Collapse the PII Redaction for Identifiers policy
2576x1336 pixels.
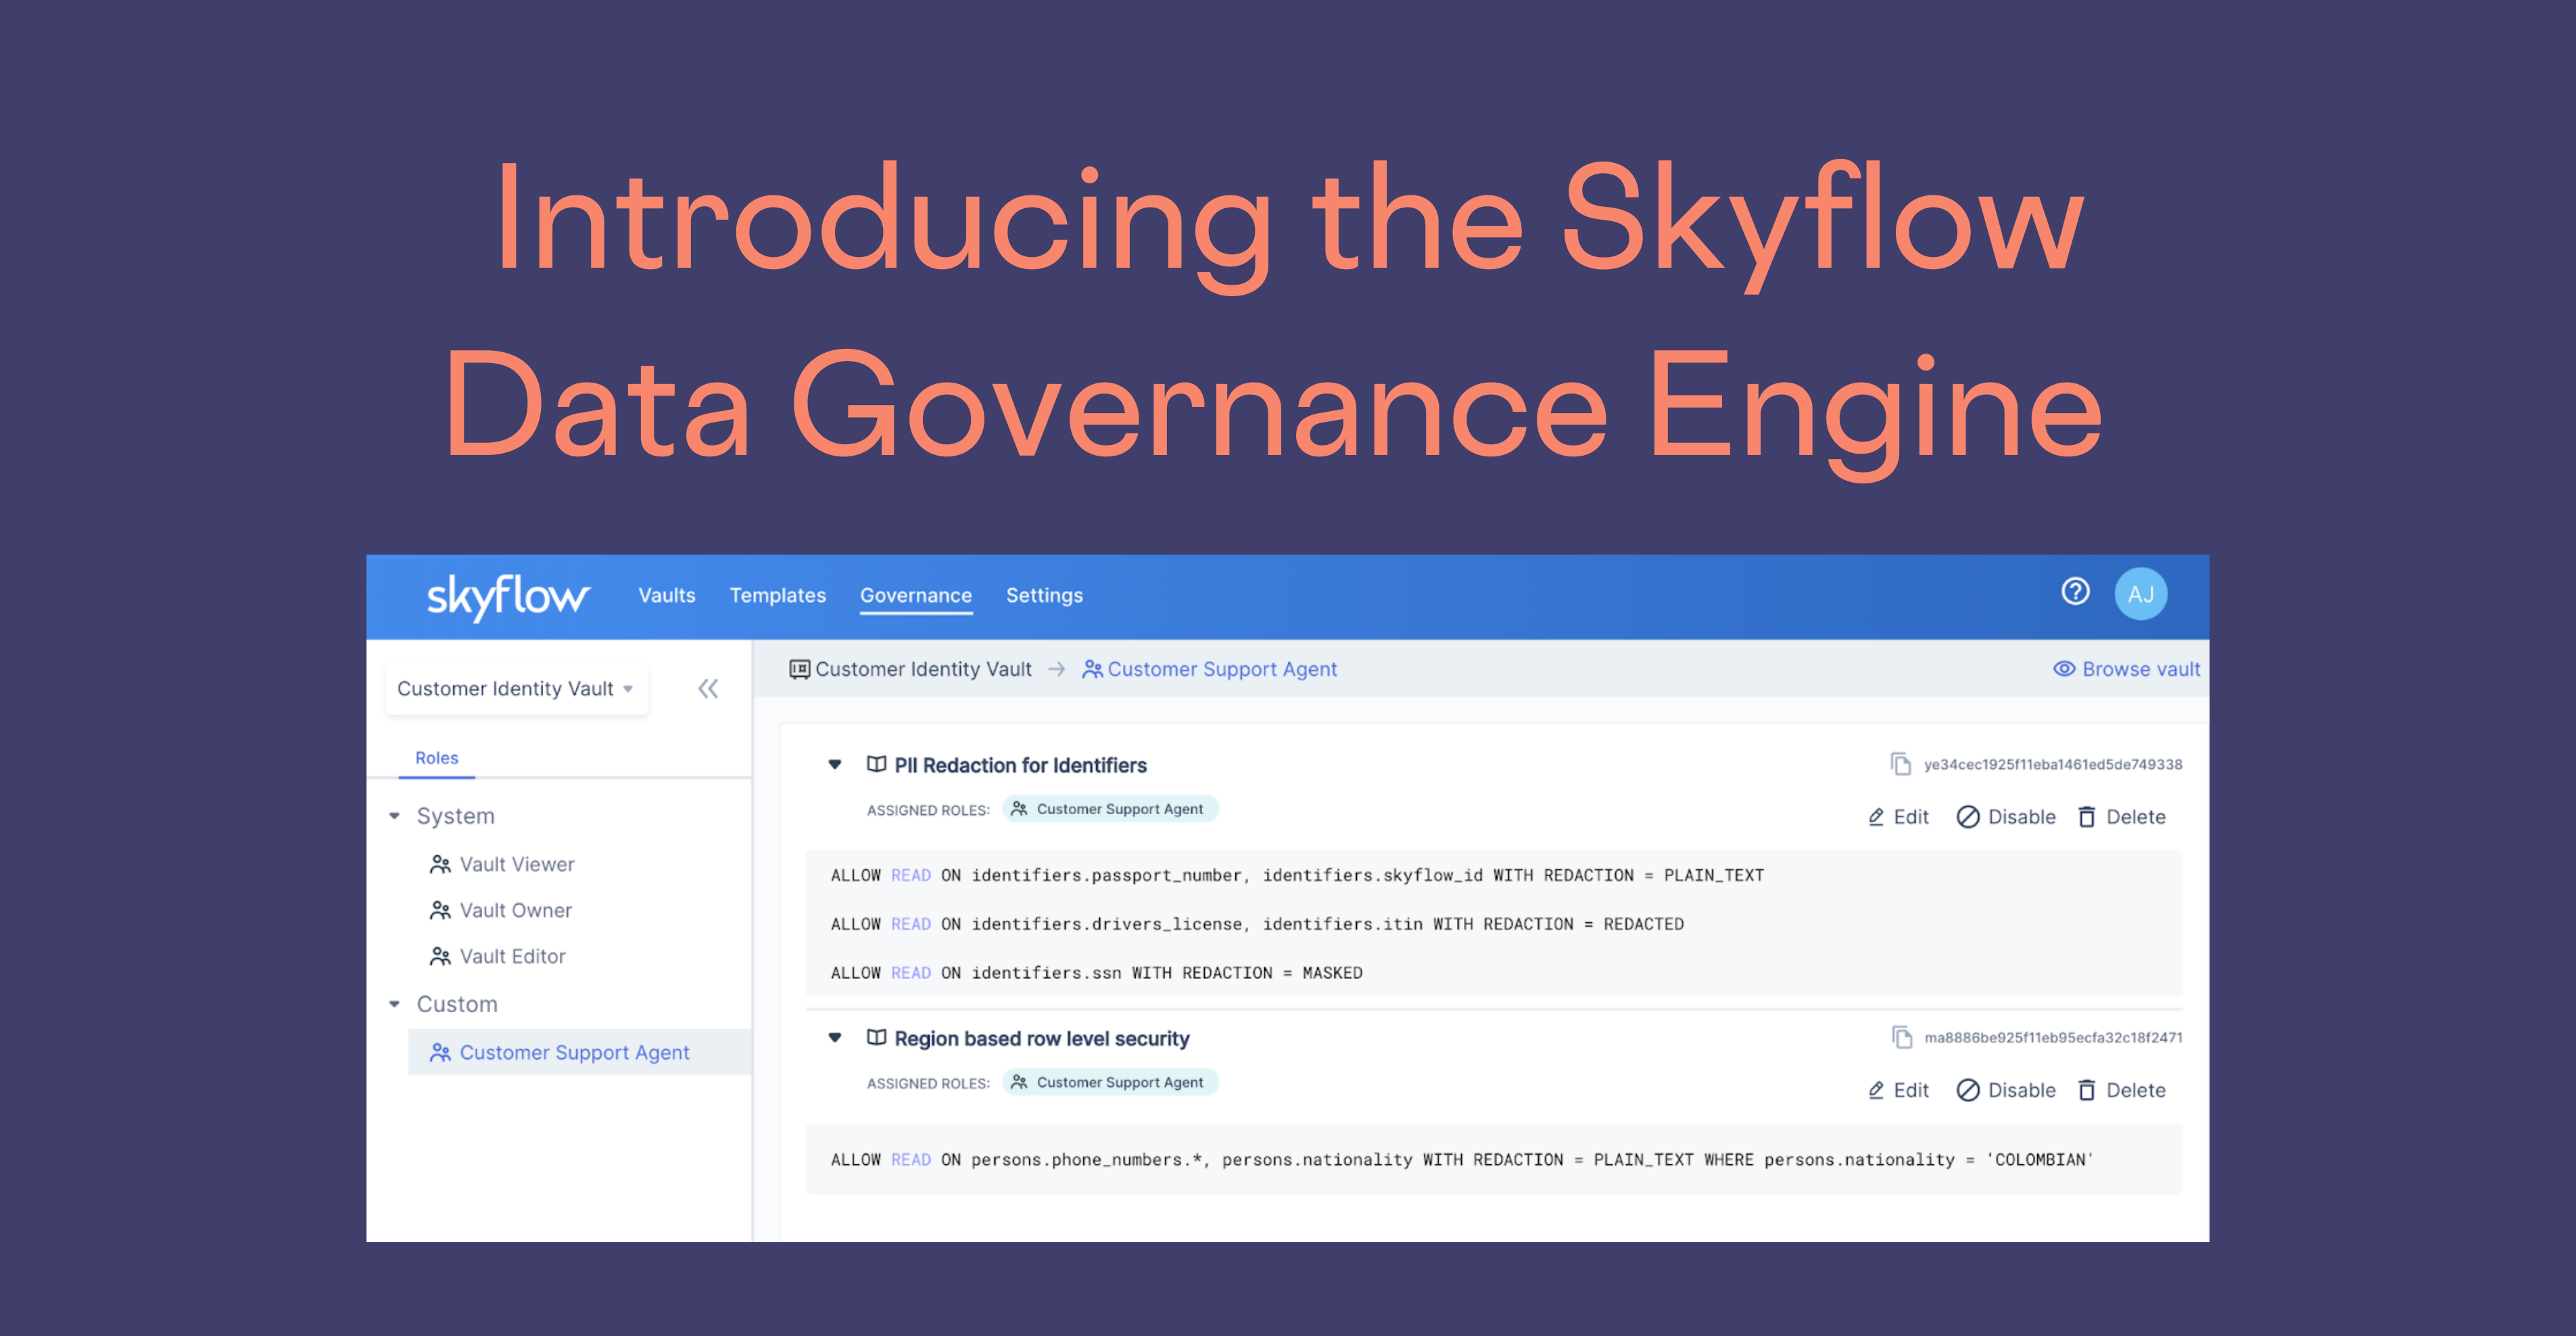tap(835, 764)
